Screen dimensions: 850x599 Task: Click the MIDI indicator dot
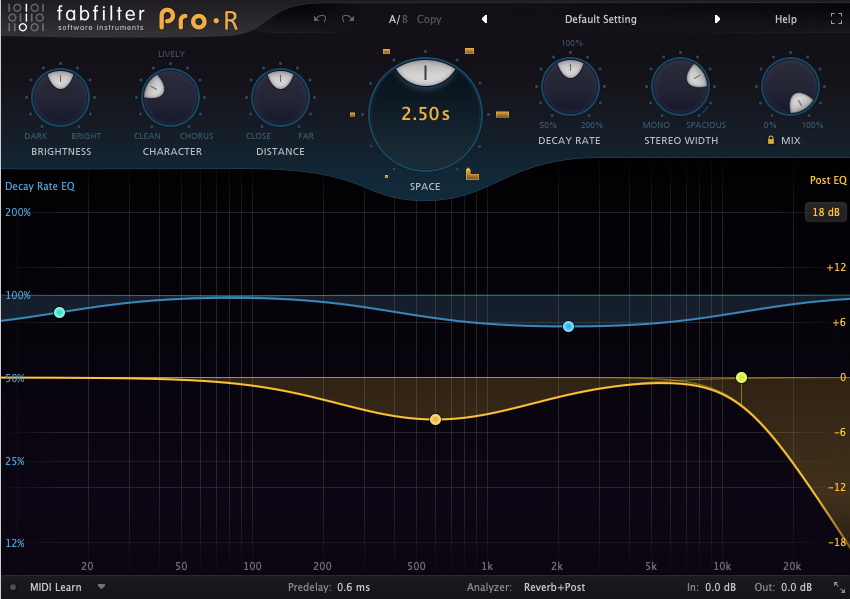(13, 587)
